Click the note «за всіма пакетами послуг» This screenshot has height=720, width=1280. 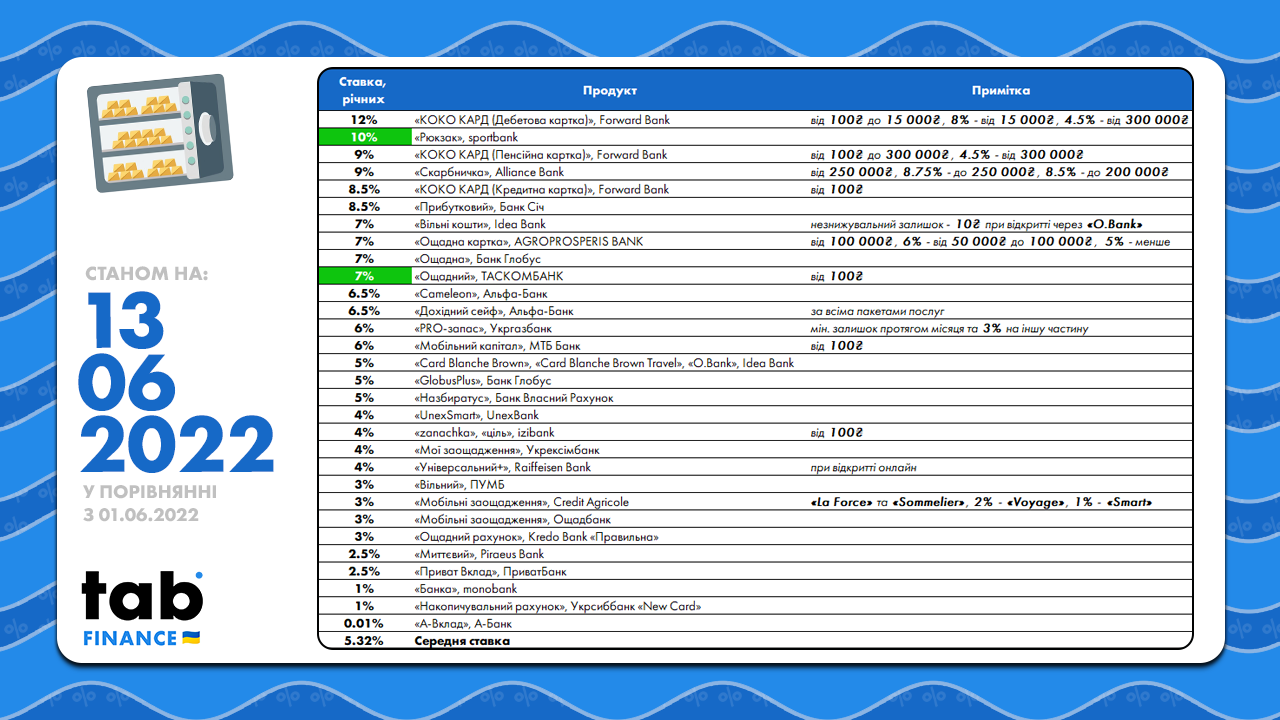point(877,311)
